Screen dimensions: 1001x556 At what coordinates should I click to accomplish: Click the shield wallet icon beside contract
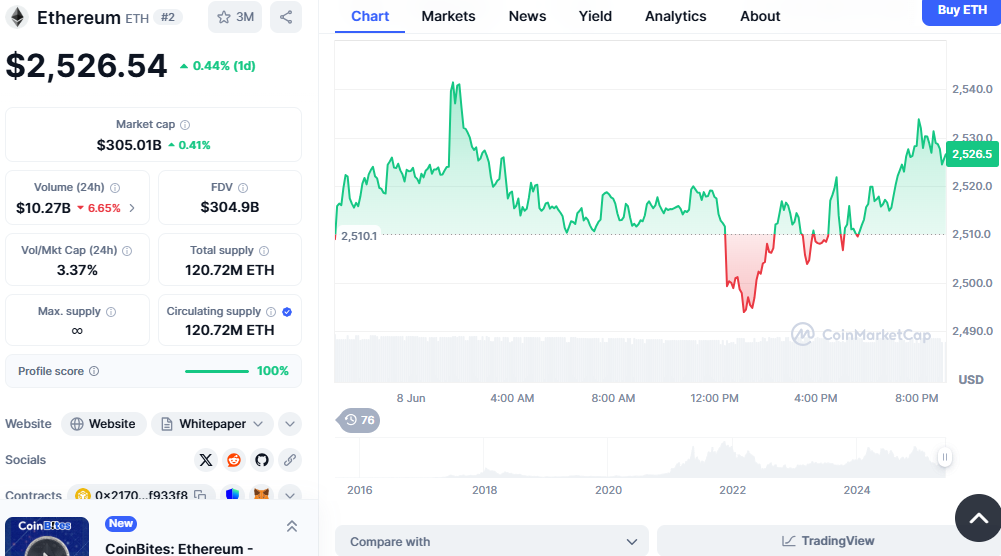click(232, 494)
